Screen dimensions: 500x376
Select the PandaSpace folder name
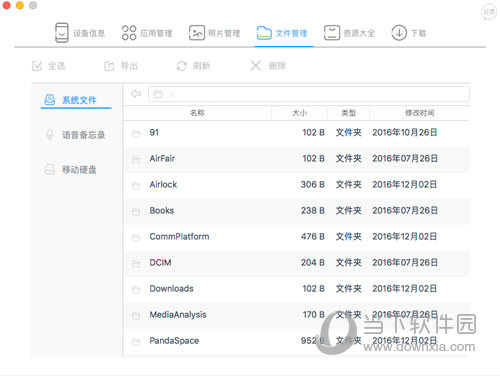tap(174, 340)
